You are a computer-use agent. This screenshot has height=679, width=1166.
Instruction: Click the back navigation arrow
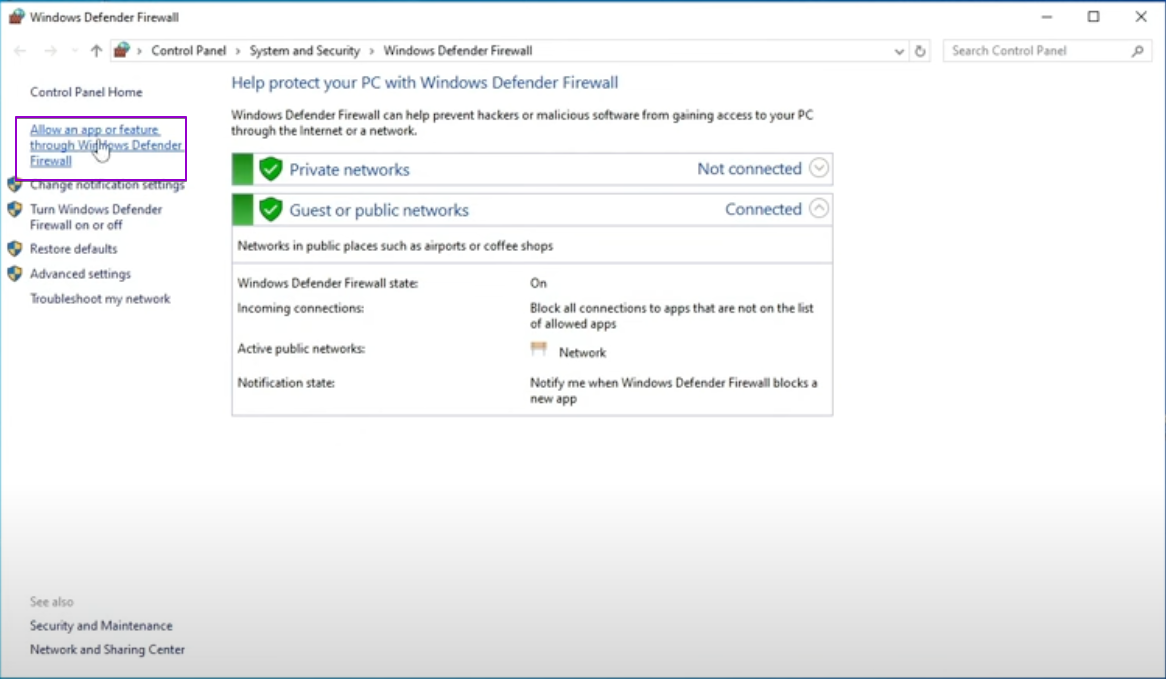click(19, 50)
